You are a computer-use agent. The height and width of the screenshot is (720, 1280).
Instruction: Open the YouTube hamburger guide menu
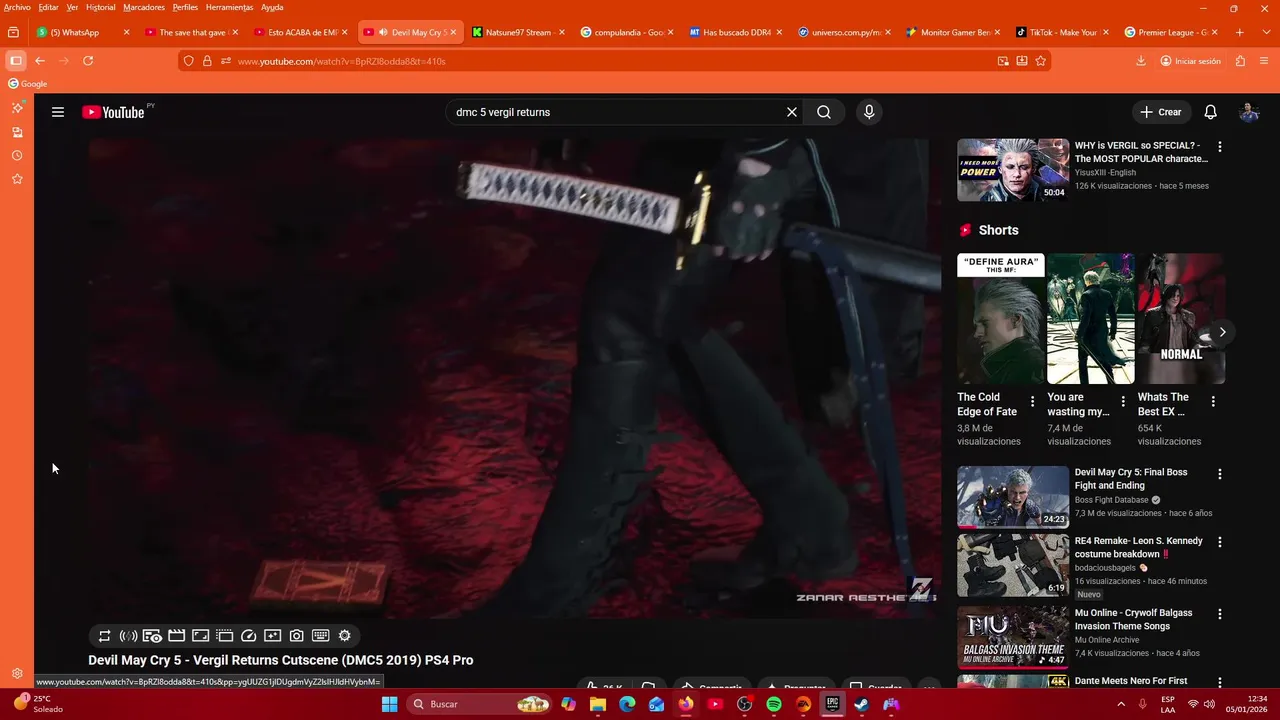click(x=58, y=112)
